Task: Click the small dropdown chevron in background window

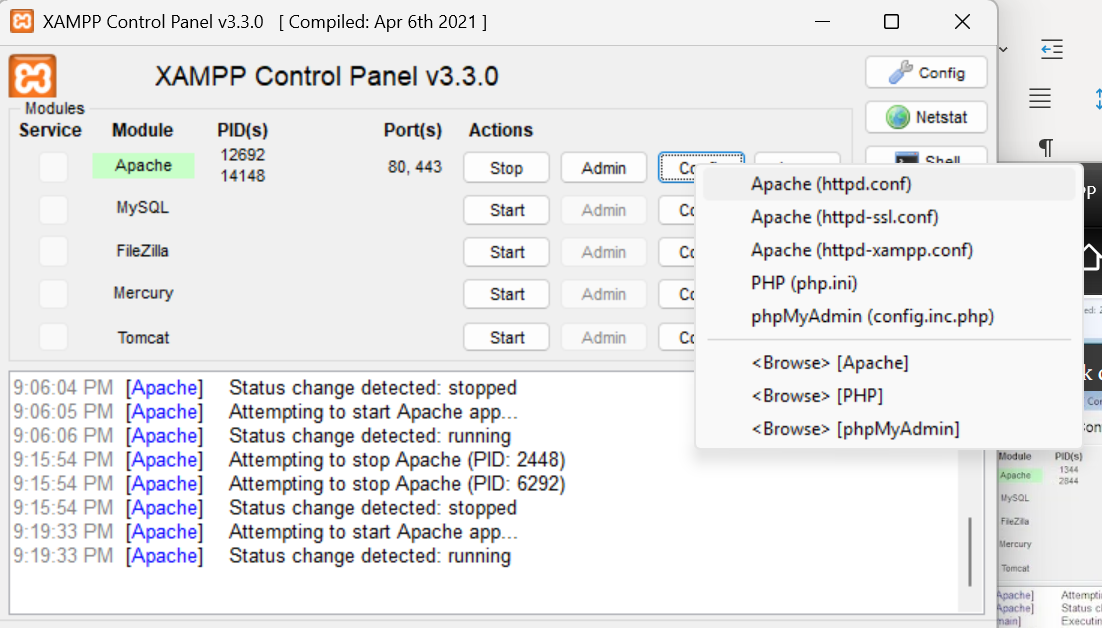Action: tap(1004, 49)
